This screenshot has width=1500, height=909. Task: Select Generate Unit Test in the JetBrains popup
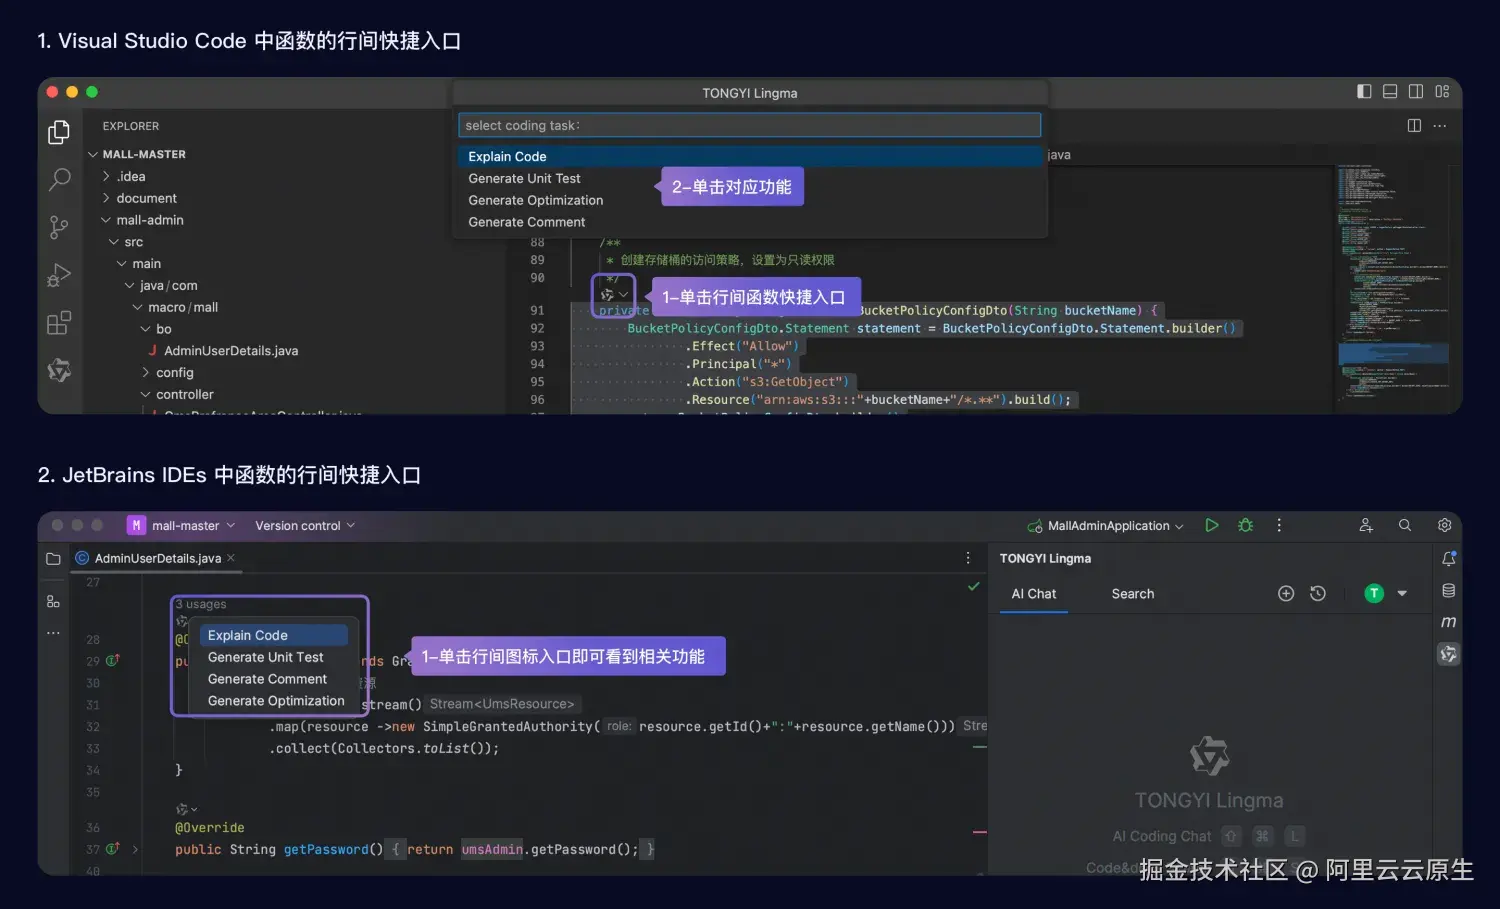click(x=265, y=657)
